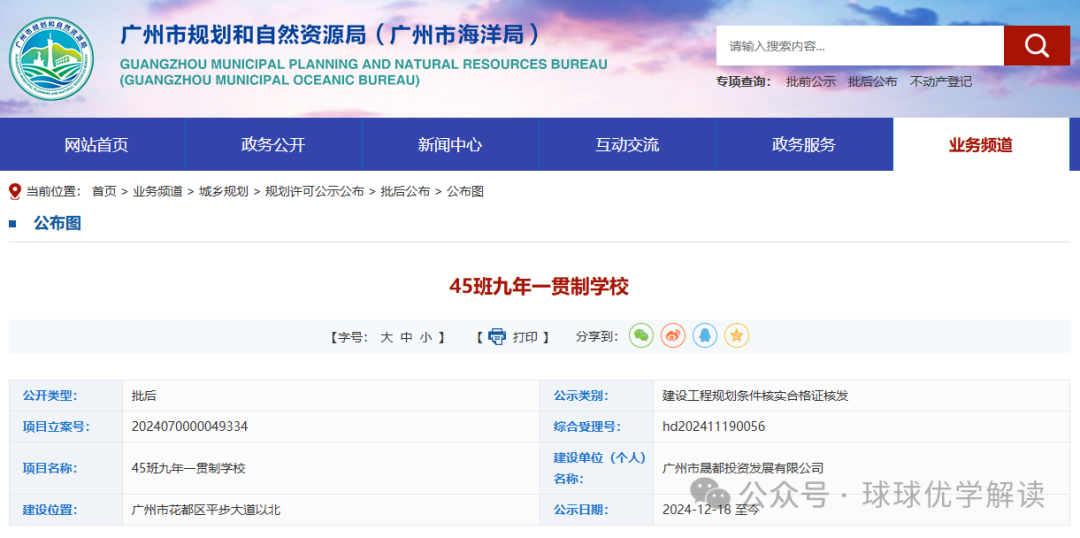
Task: Open the 政务公开 navigation tab
Action: tap(273, 145)
